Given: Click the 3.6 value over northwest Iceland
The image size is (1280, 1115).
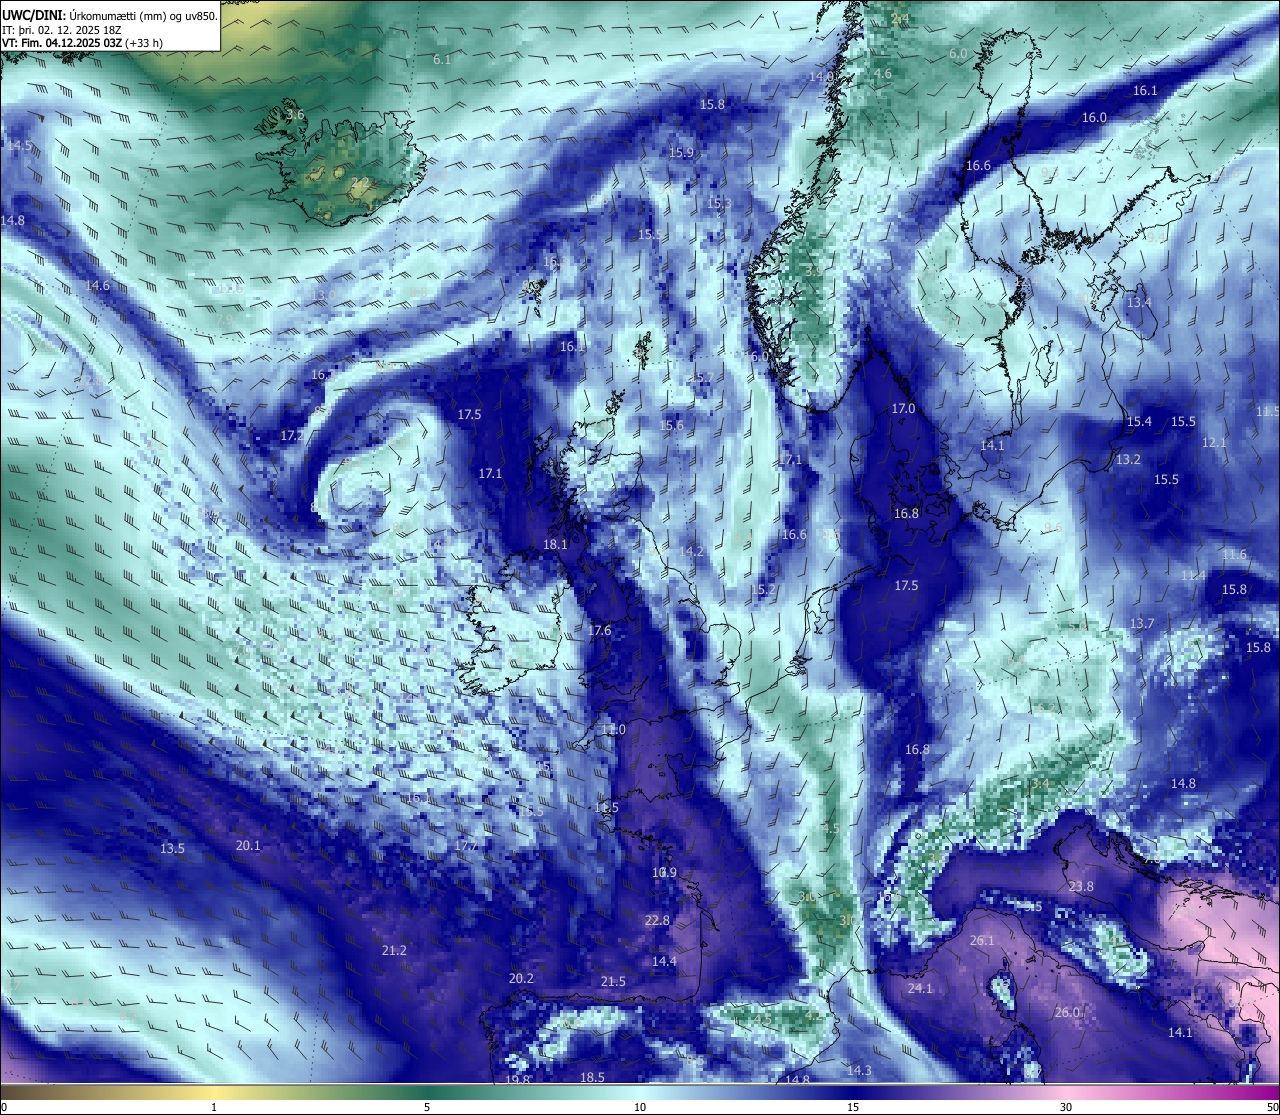Looking at the screenshot, I should click(295, 115).
